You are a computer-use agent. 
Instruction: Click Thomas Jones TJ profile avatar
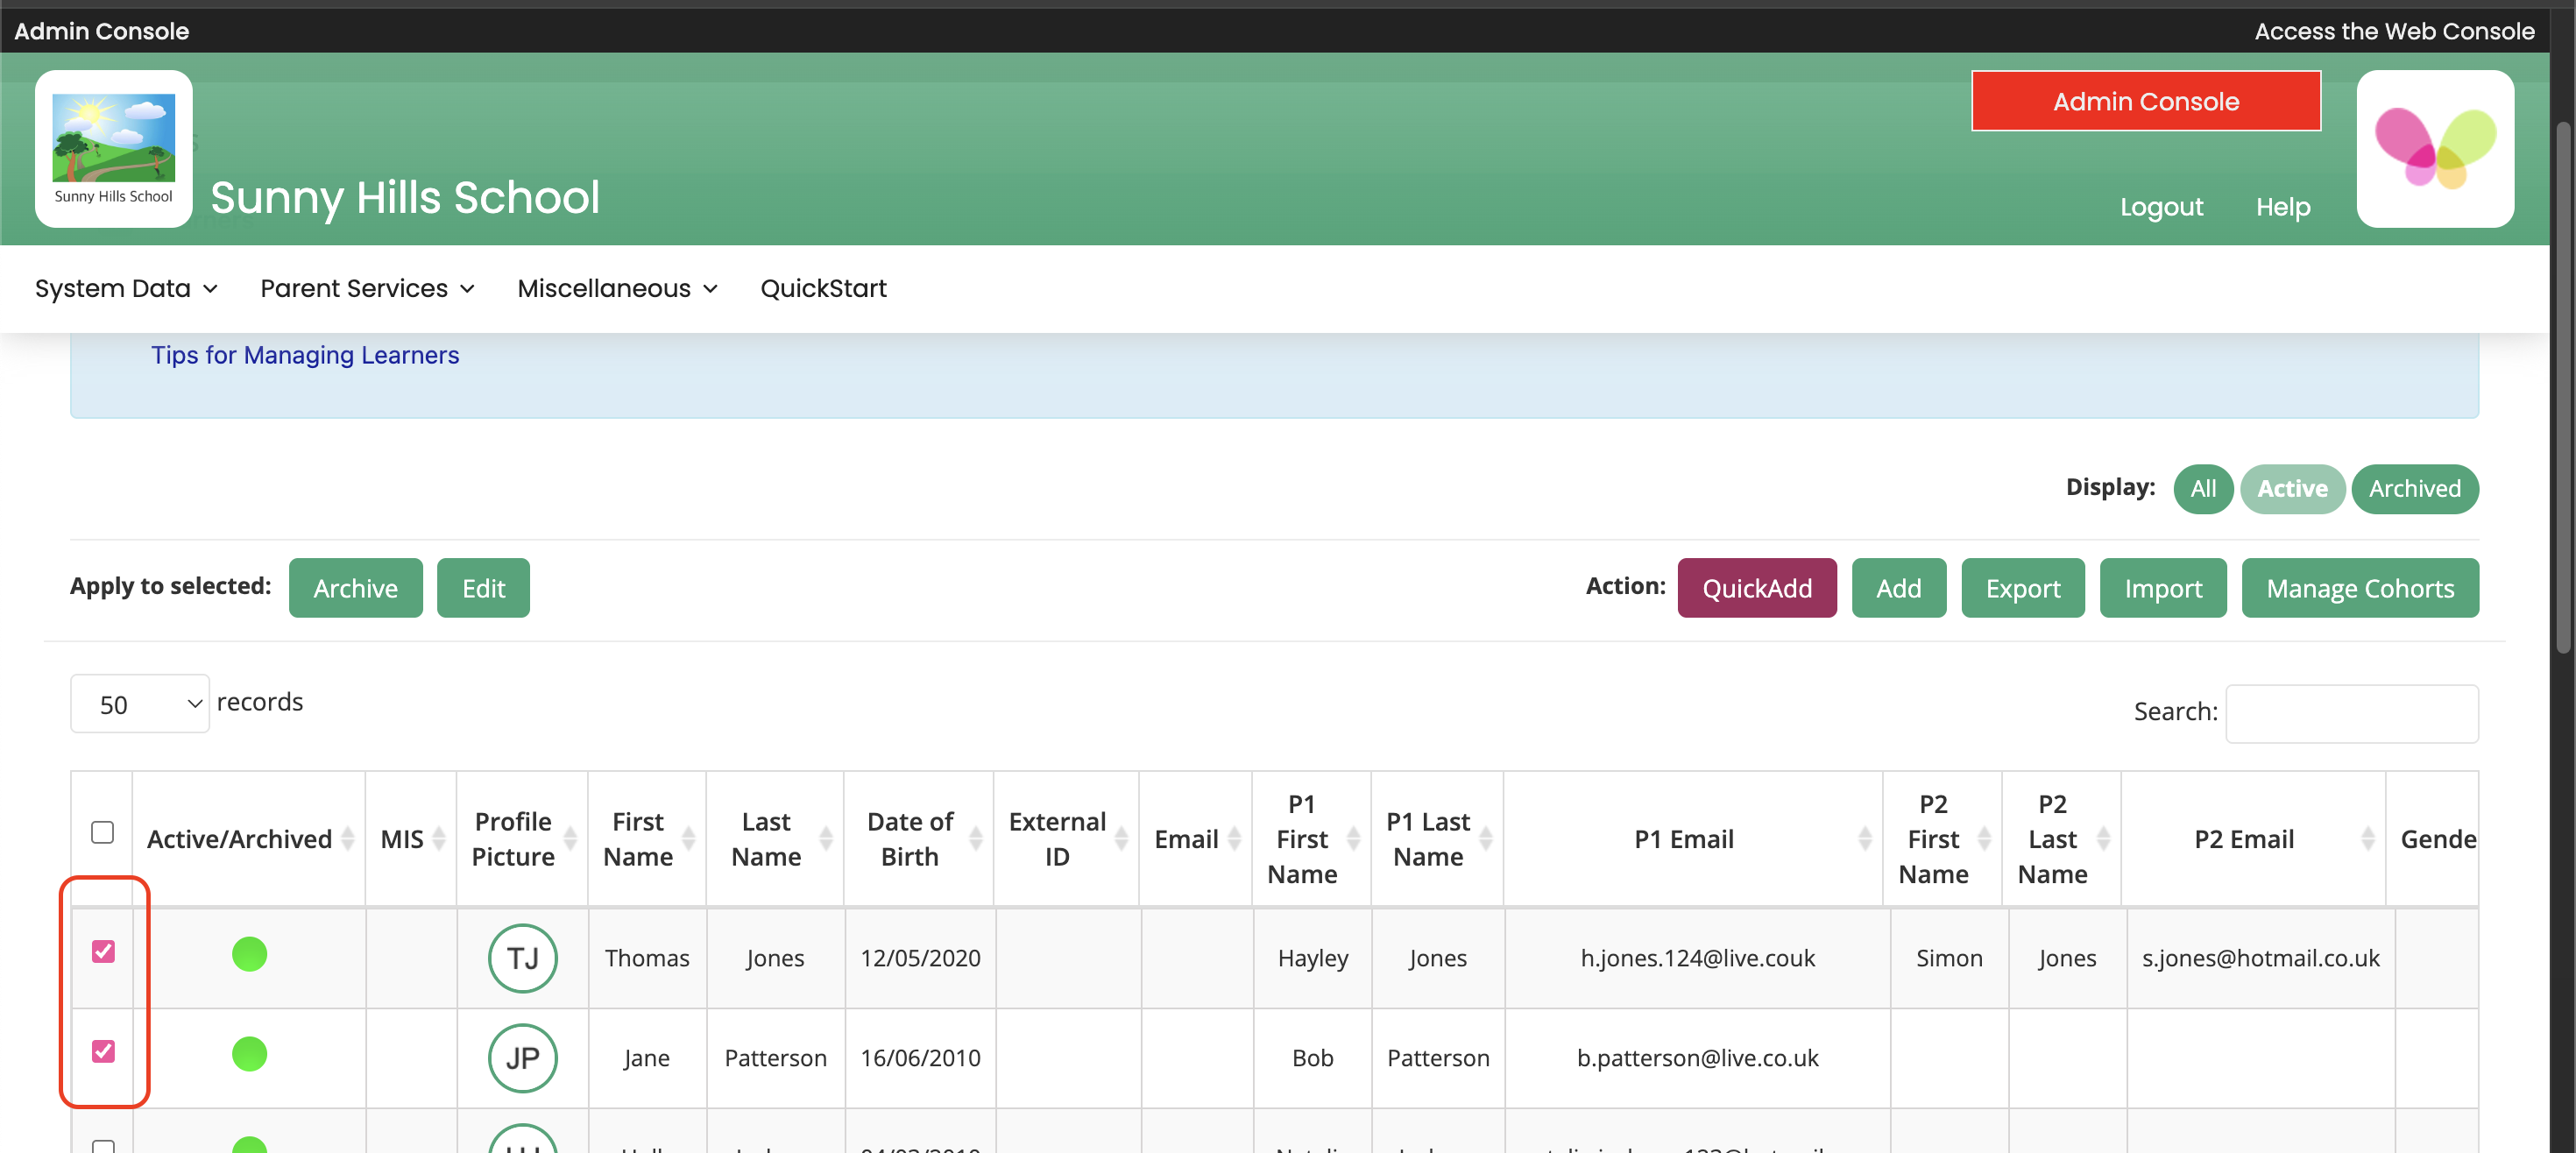click(x=522, y=957)
